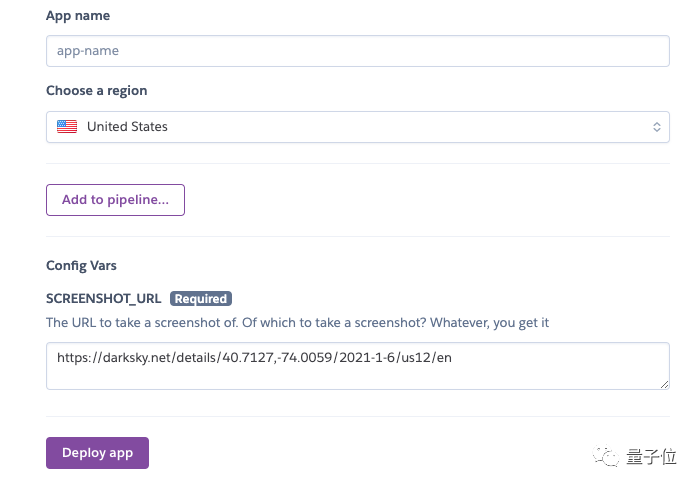Click the Add to pipeline button
Image resolution: width=699 pixels, height=487 pixels.
point(115,199)
